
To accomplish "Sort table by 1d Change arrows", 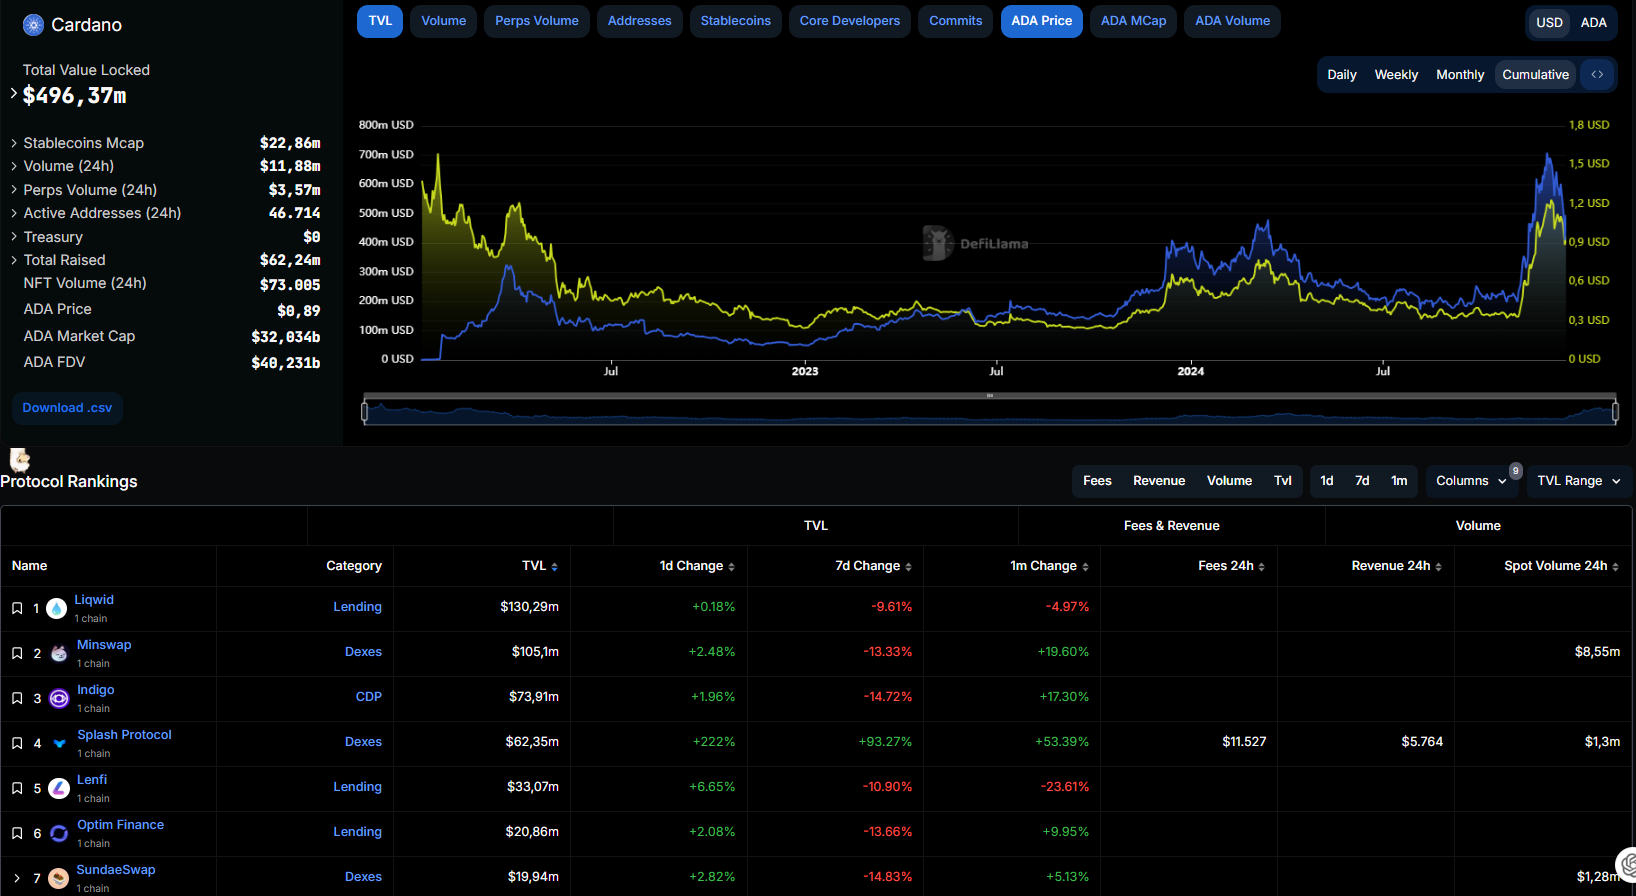I will click(x=731, y=567).
